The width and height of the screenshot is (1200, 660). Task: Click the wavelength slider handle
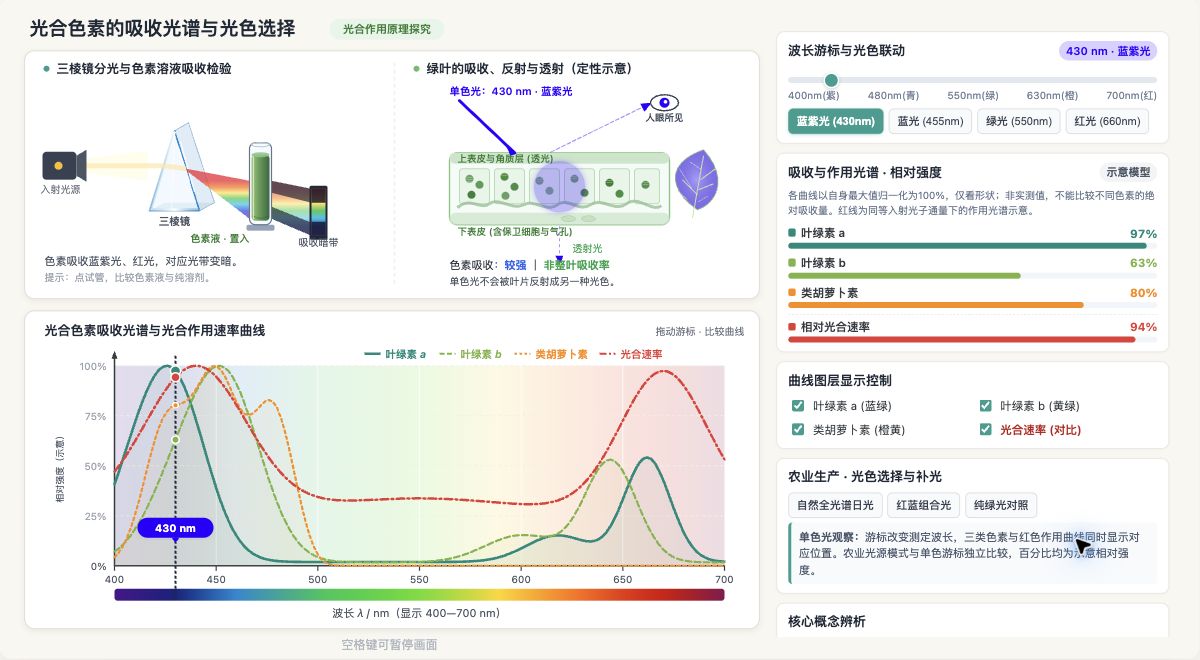click(830, 80)
